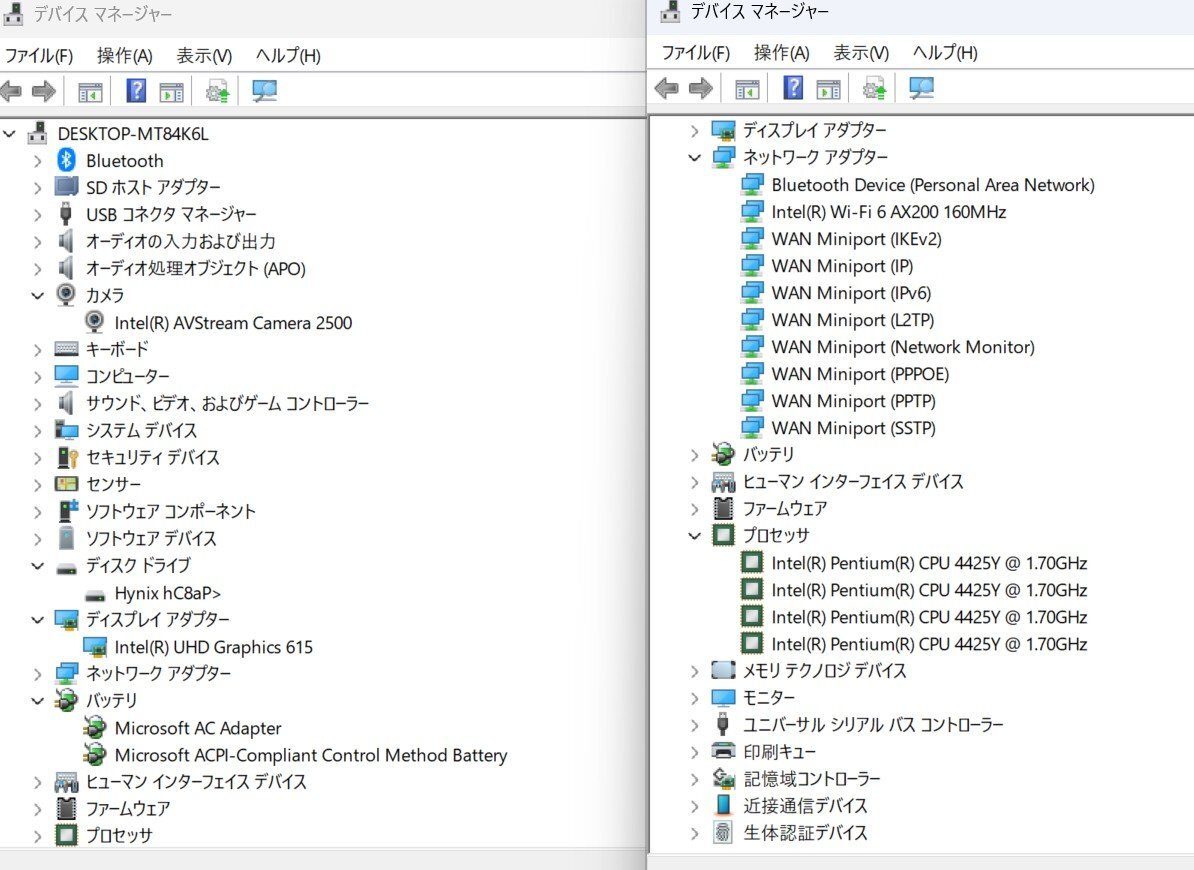Select Intel(R) Wi-Fi 6 AX200 160MHz device

point(888,212)
